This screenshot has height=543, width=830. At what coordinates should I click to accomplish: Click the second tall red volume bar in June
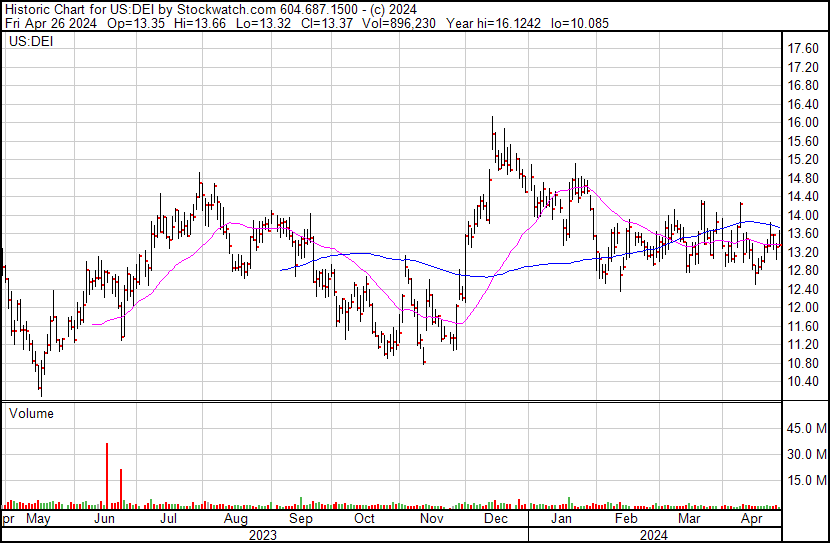point(121,489)
